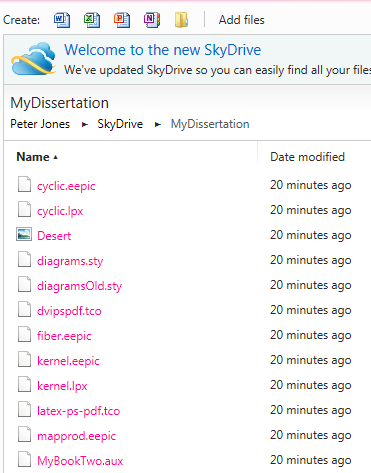Viewport: 371px width, 473px height.
Task: Click the Desert picture thumbnail icon
Action: [x=24, y=234]
